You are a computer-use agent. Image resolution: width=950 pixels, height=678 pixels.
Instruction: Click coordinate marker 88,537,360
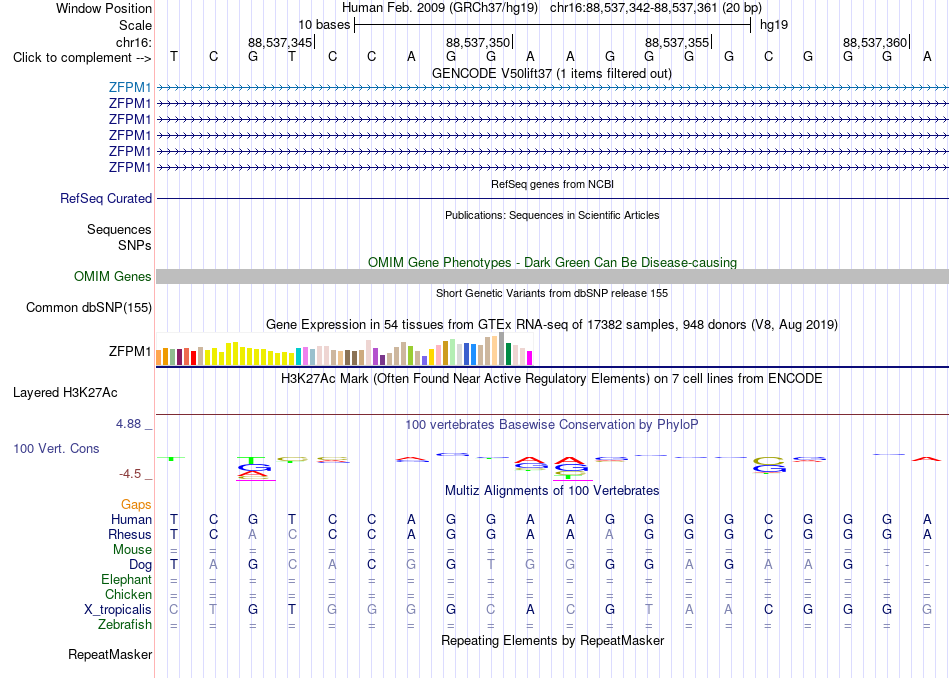coord(875,42)
